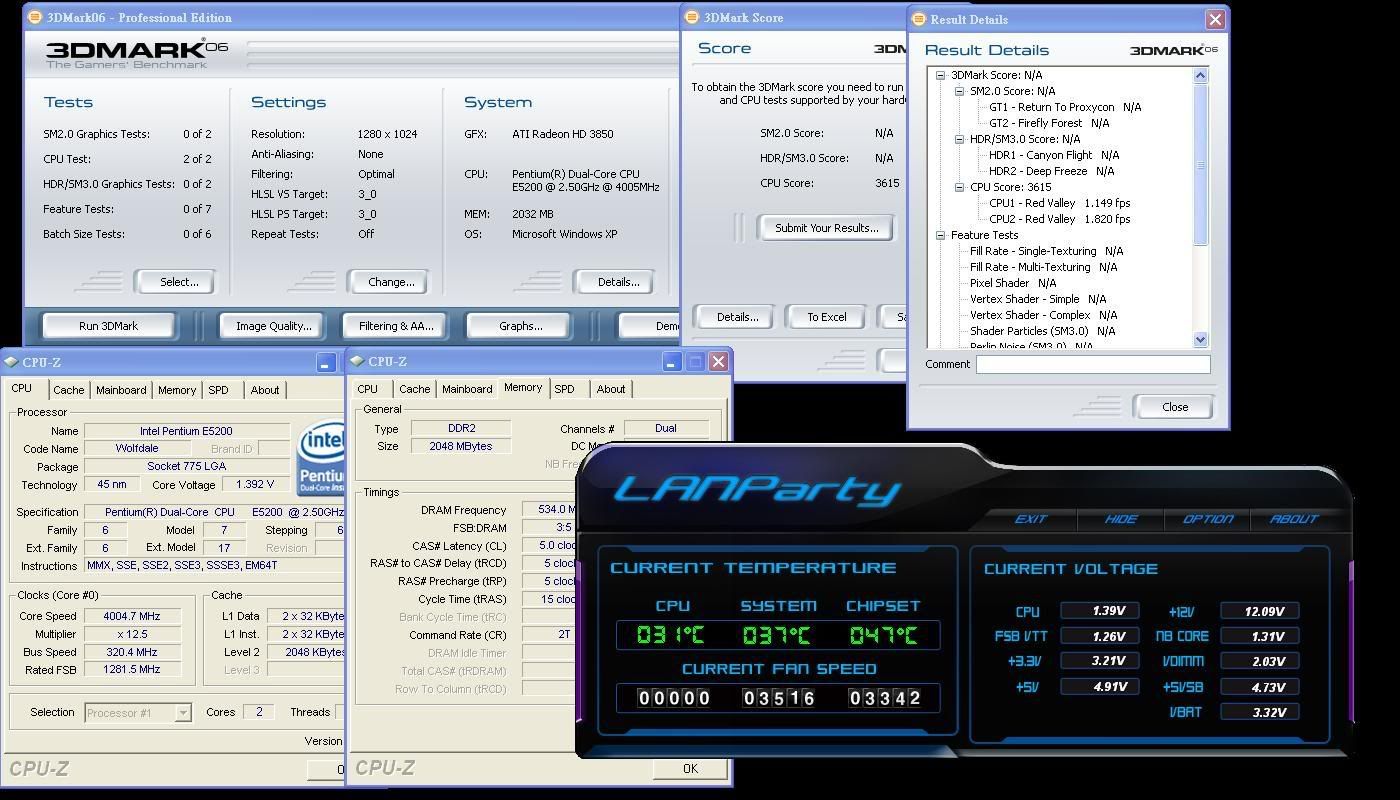Click the 3DMark Score window title icon
The image size is (1400, 800).
pyautogui.click(x=692, y=17)
